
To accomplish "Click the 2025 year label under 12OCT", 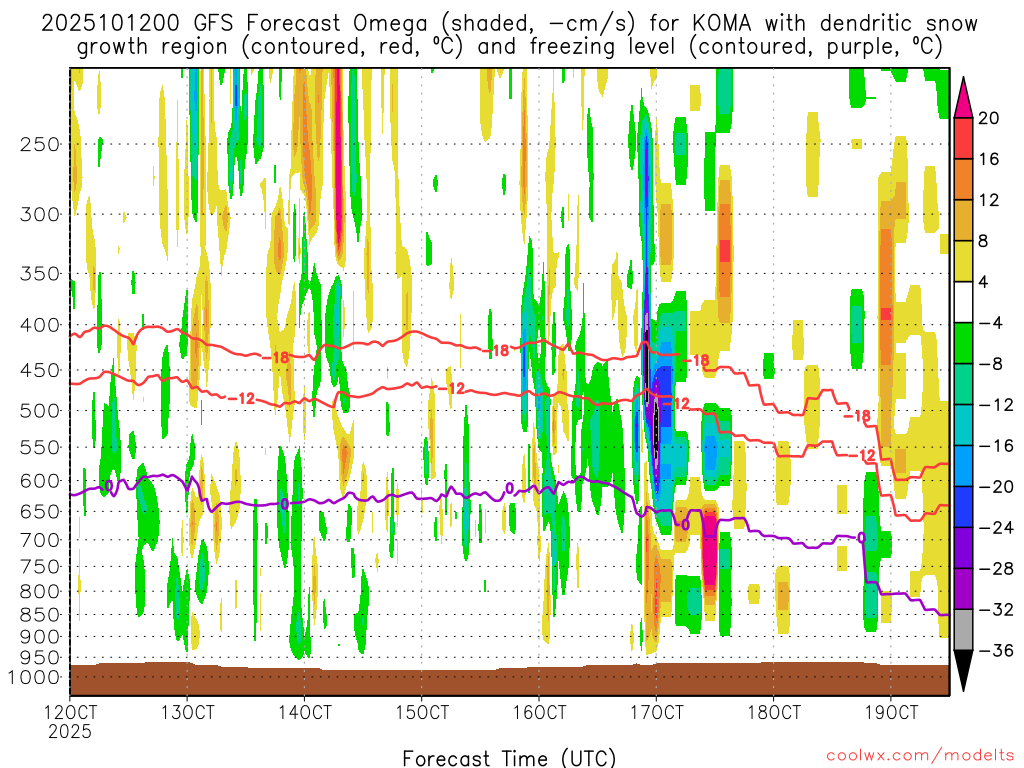I will click(x=70, y=731).
